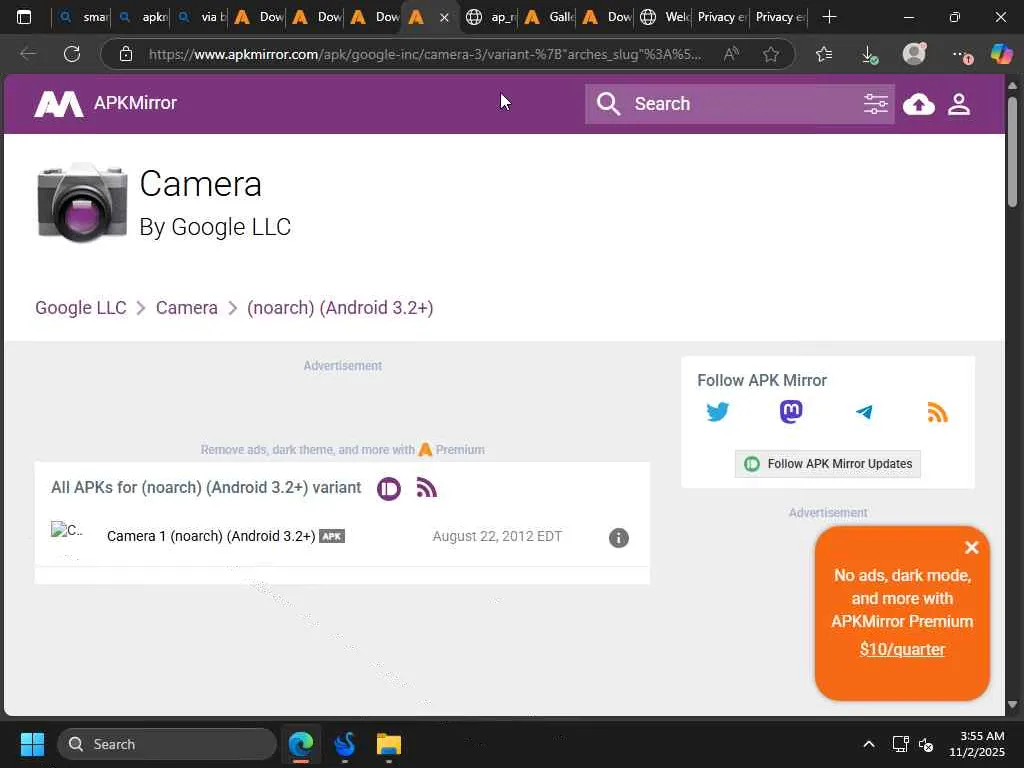Go to Google LLC breadcrumb
1024x768 pixels.
(x=80, y=308)
